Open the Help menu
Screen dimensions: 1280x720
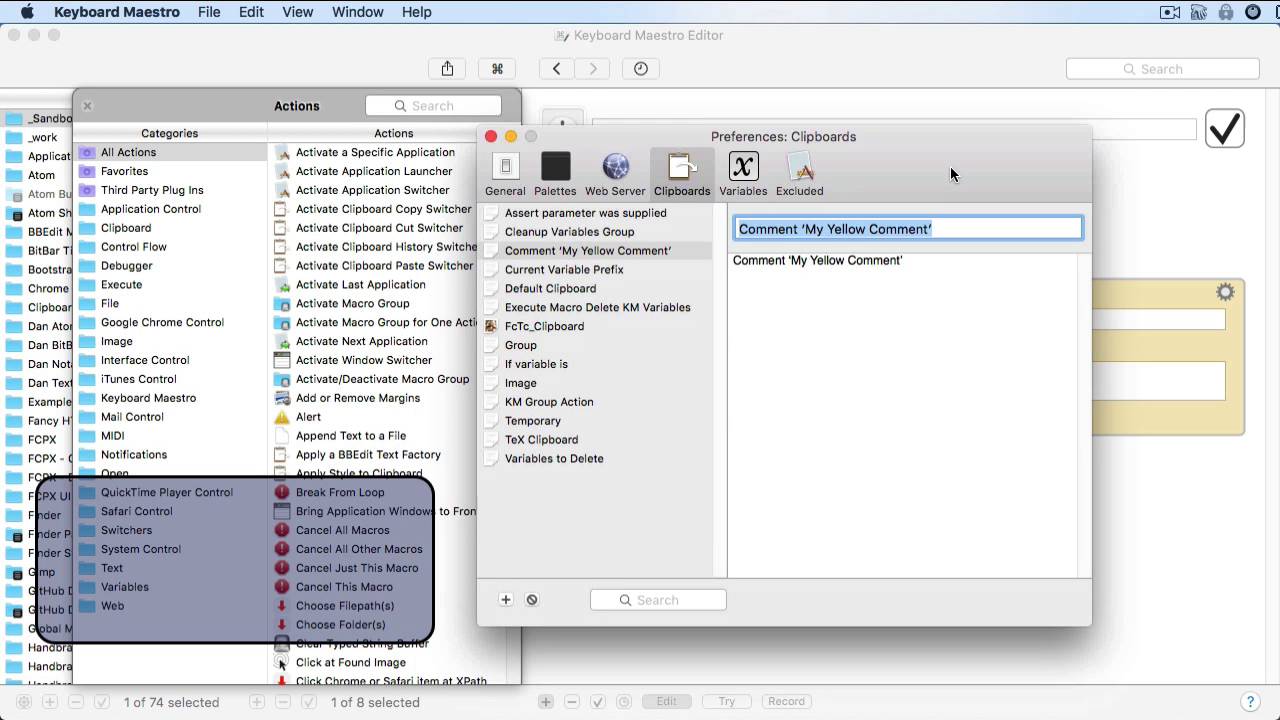click(x=416, y=12)
